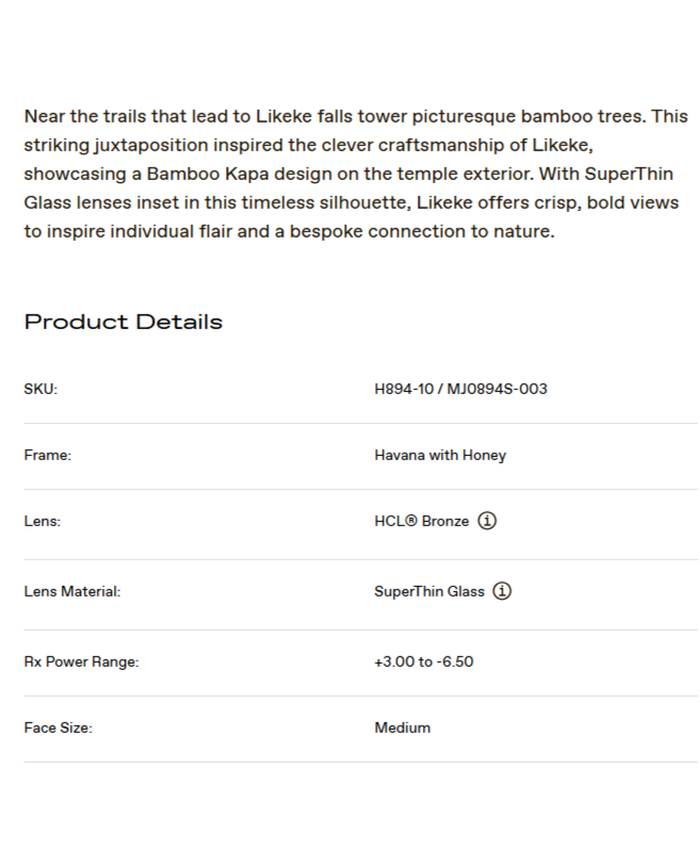
Task: Click the Face Size: row label
Action: point(58,727)
